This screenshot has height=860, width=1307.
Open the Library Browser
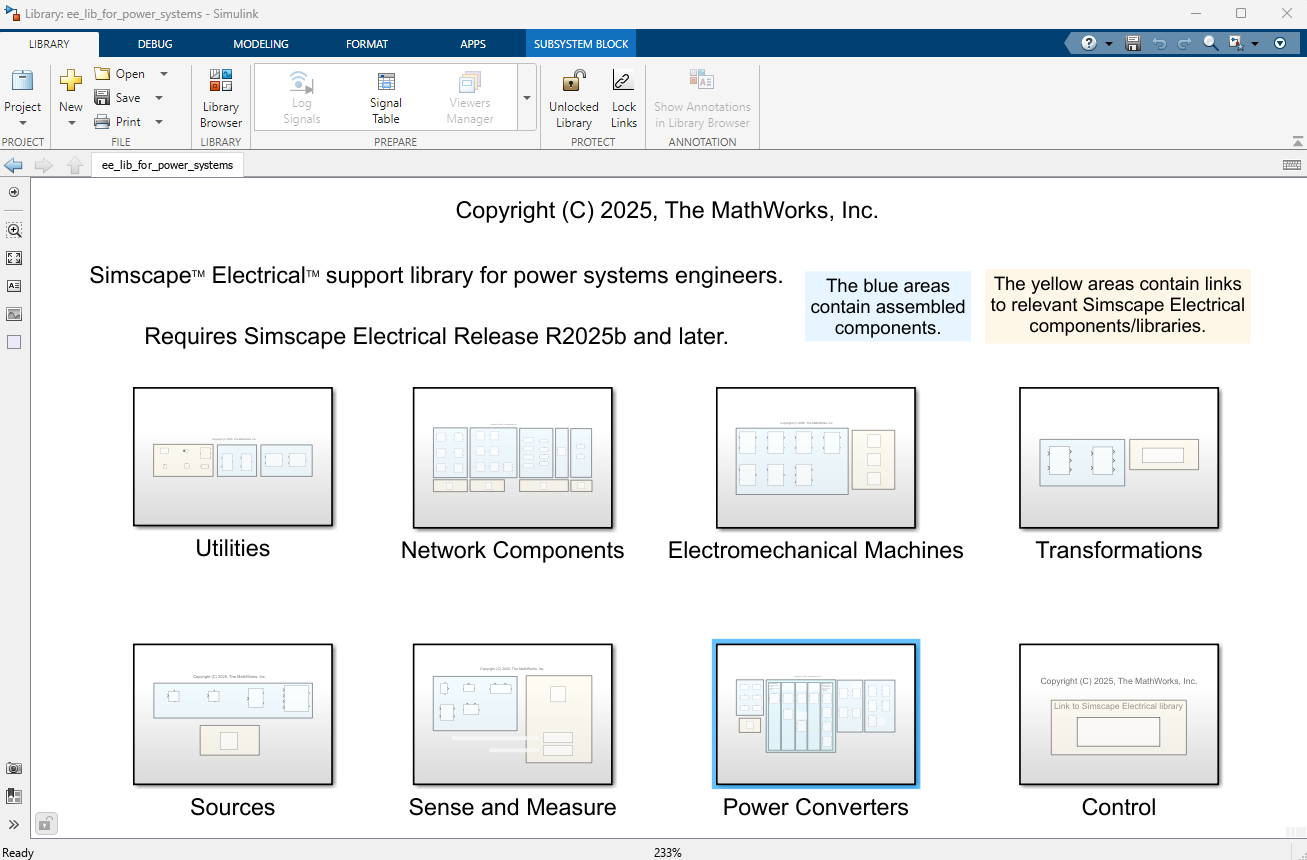tap(220, 98)
